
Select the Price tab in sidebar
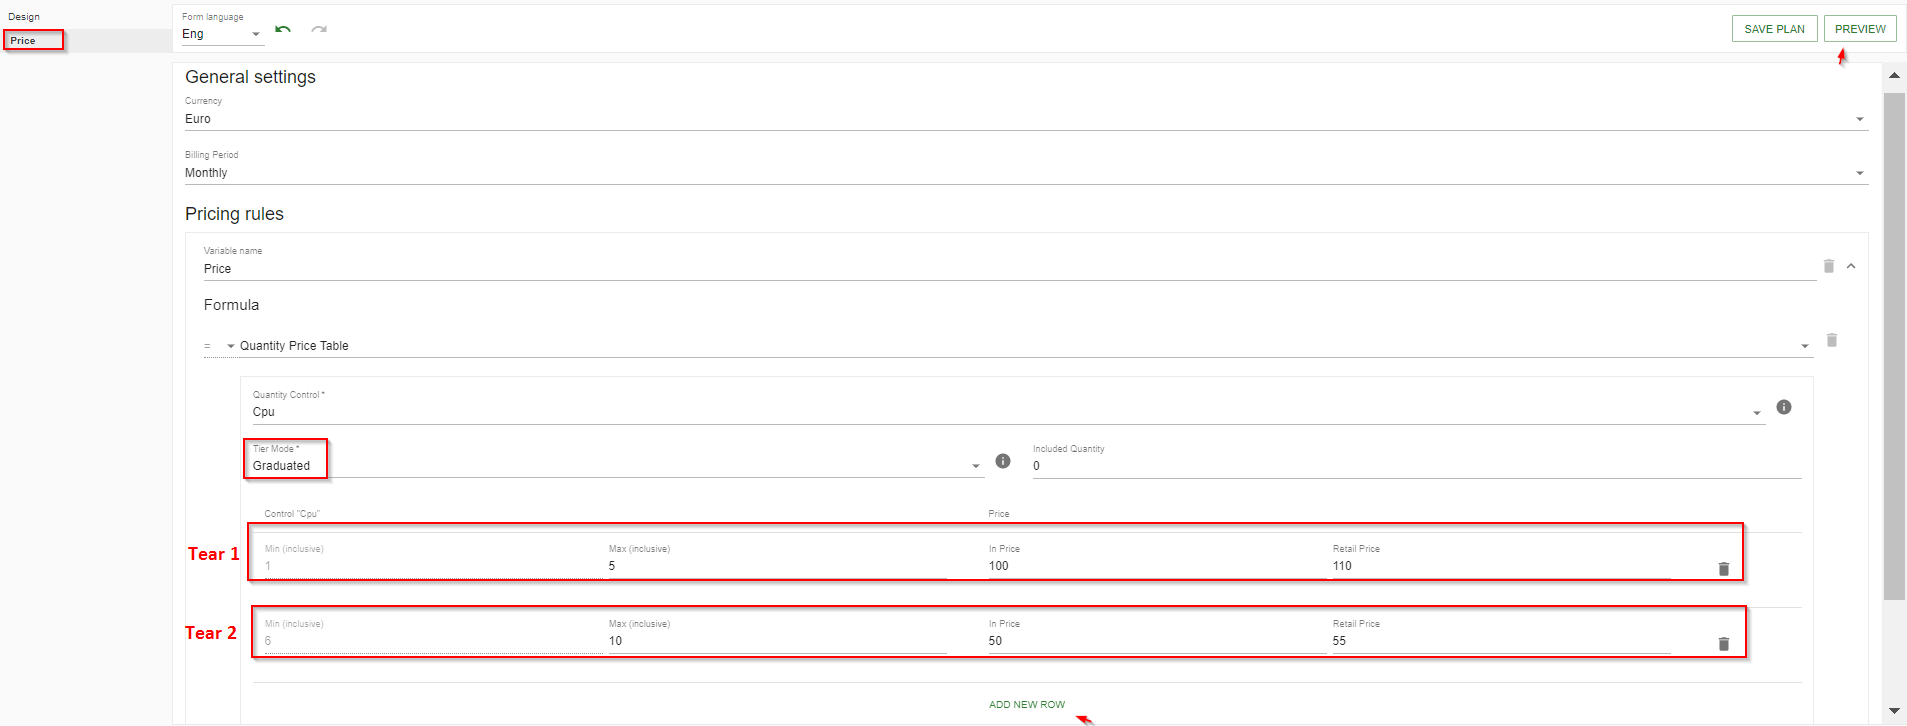click(x=23, y=41)
